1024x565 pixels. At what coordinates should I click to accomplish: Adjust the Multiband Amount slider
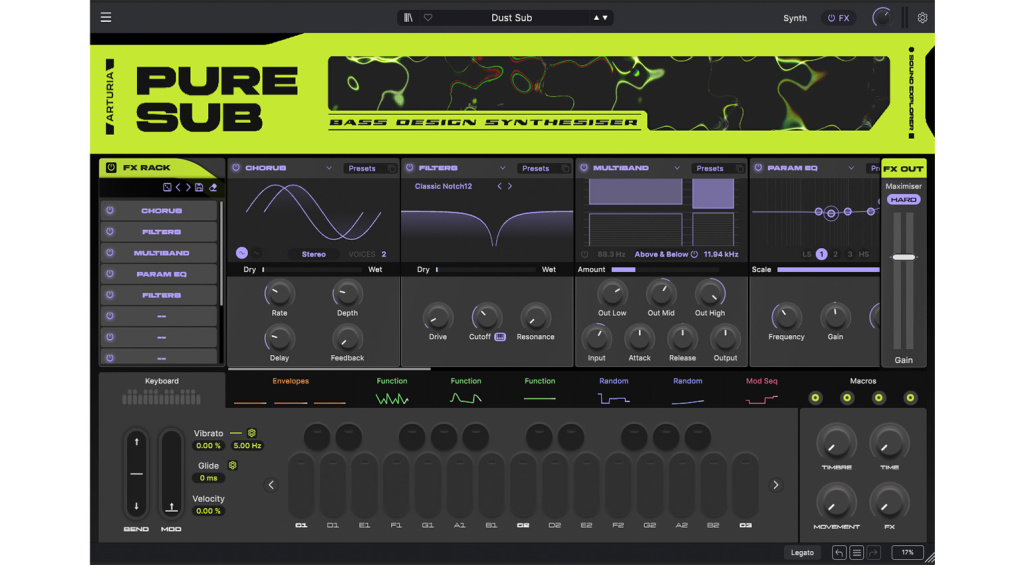664,269
